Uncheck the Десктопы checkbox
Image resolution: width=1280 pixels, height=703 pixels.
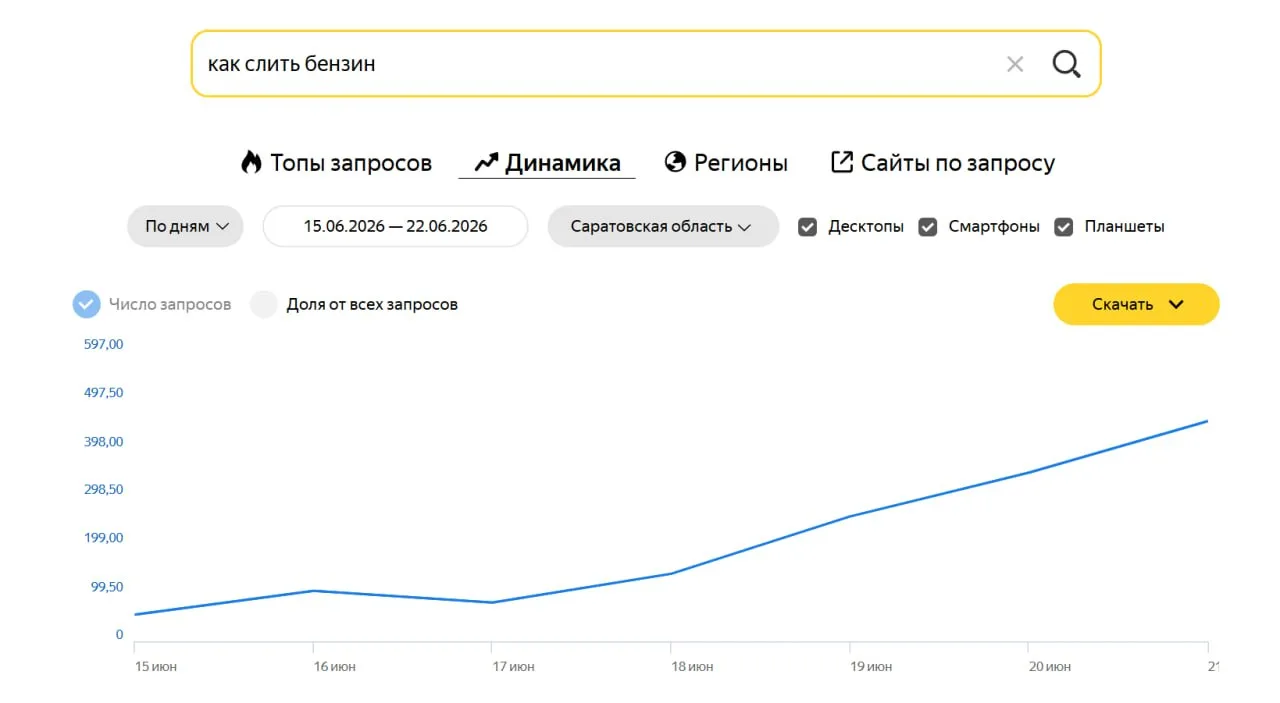click(808, 226)
